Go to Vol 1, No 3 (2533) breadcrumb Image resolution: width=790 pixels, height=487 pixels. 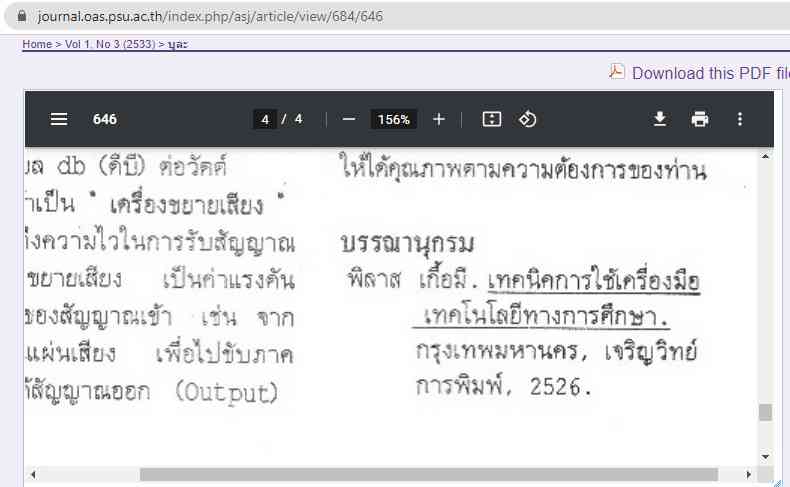tap(110, 45)
